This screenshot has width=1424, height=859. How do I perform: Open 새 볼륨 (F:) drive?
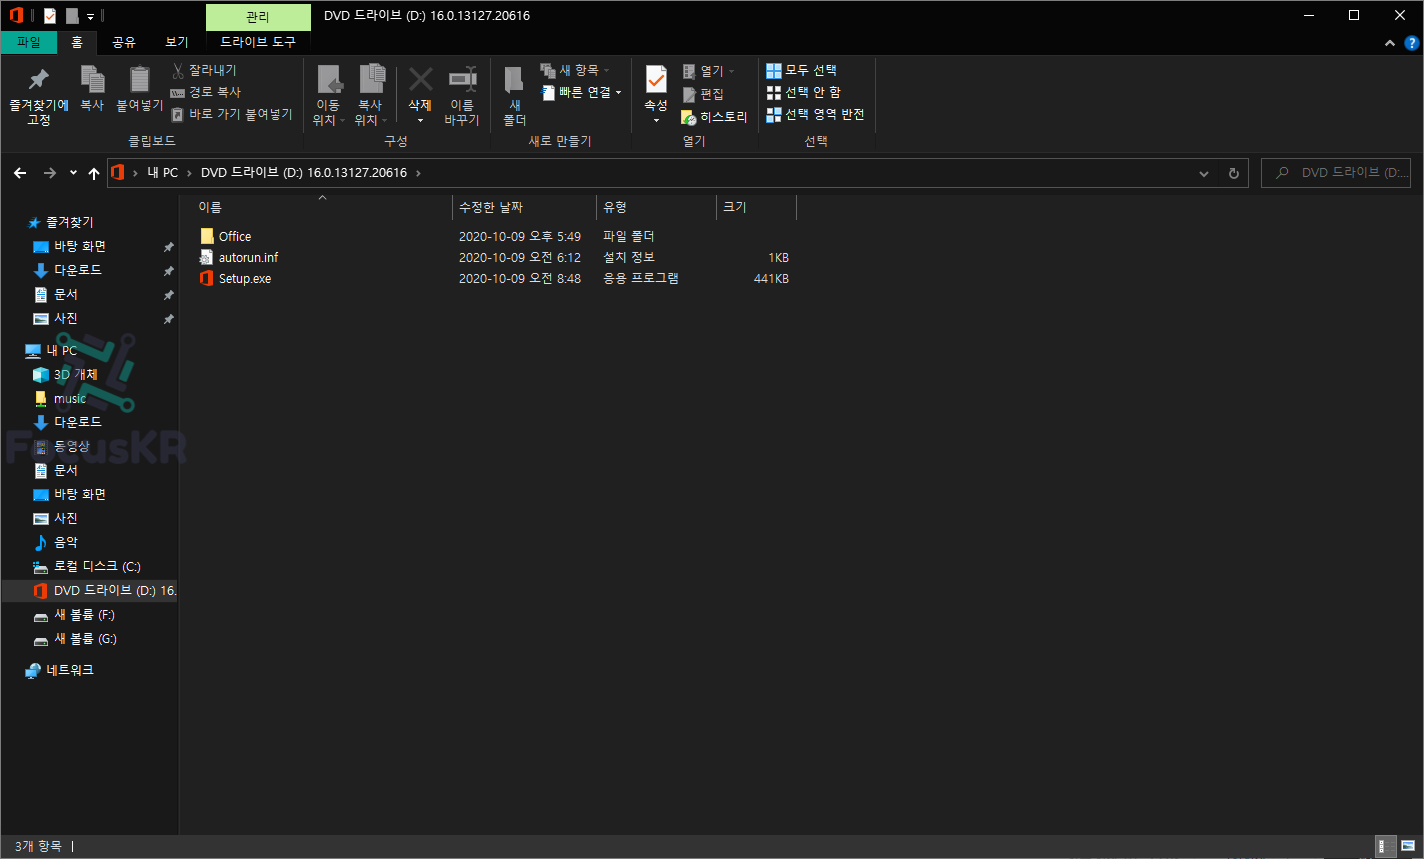(x=74, y=614)
